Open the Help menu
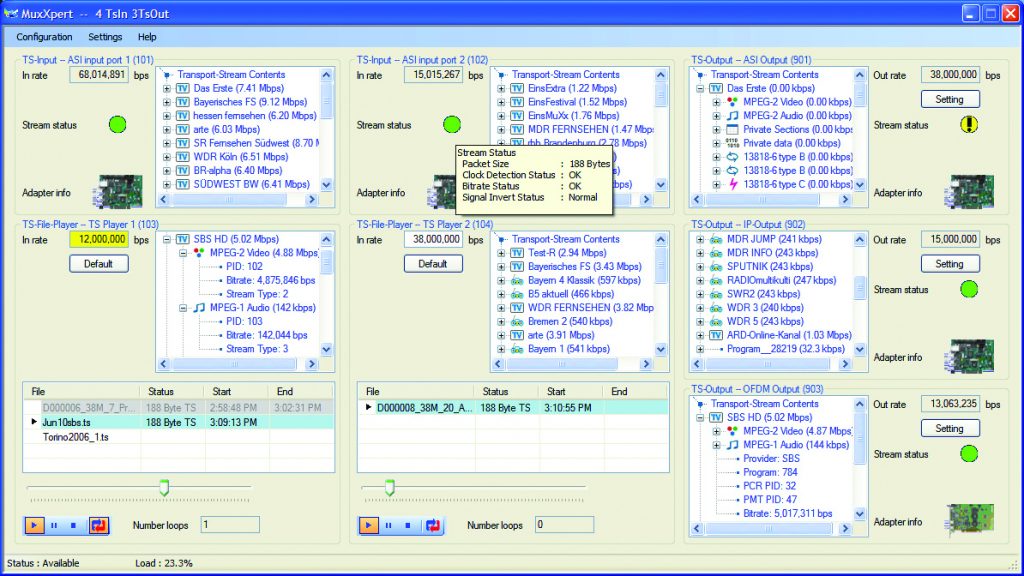The width and height of the screenshot is (1024, 576). 147,37
